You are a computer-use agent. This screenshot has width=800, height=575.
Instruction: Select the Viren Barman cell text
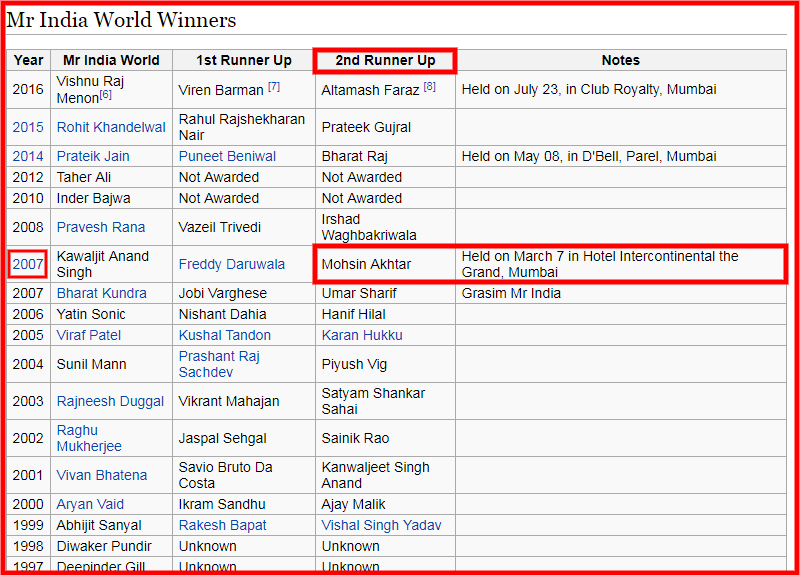click(x=221, y=90)
